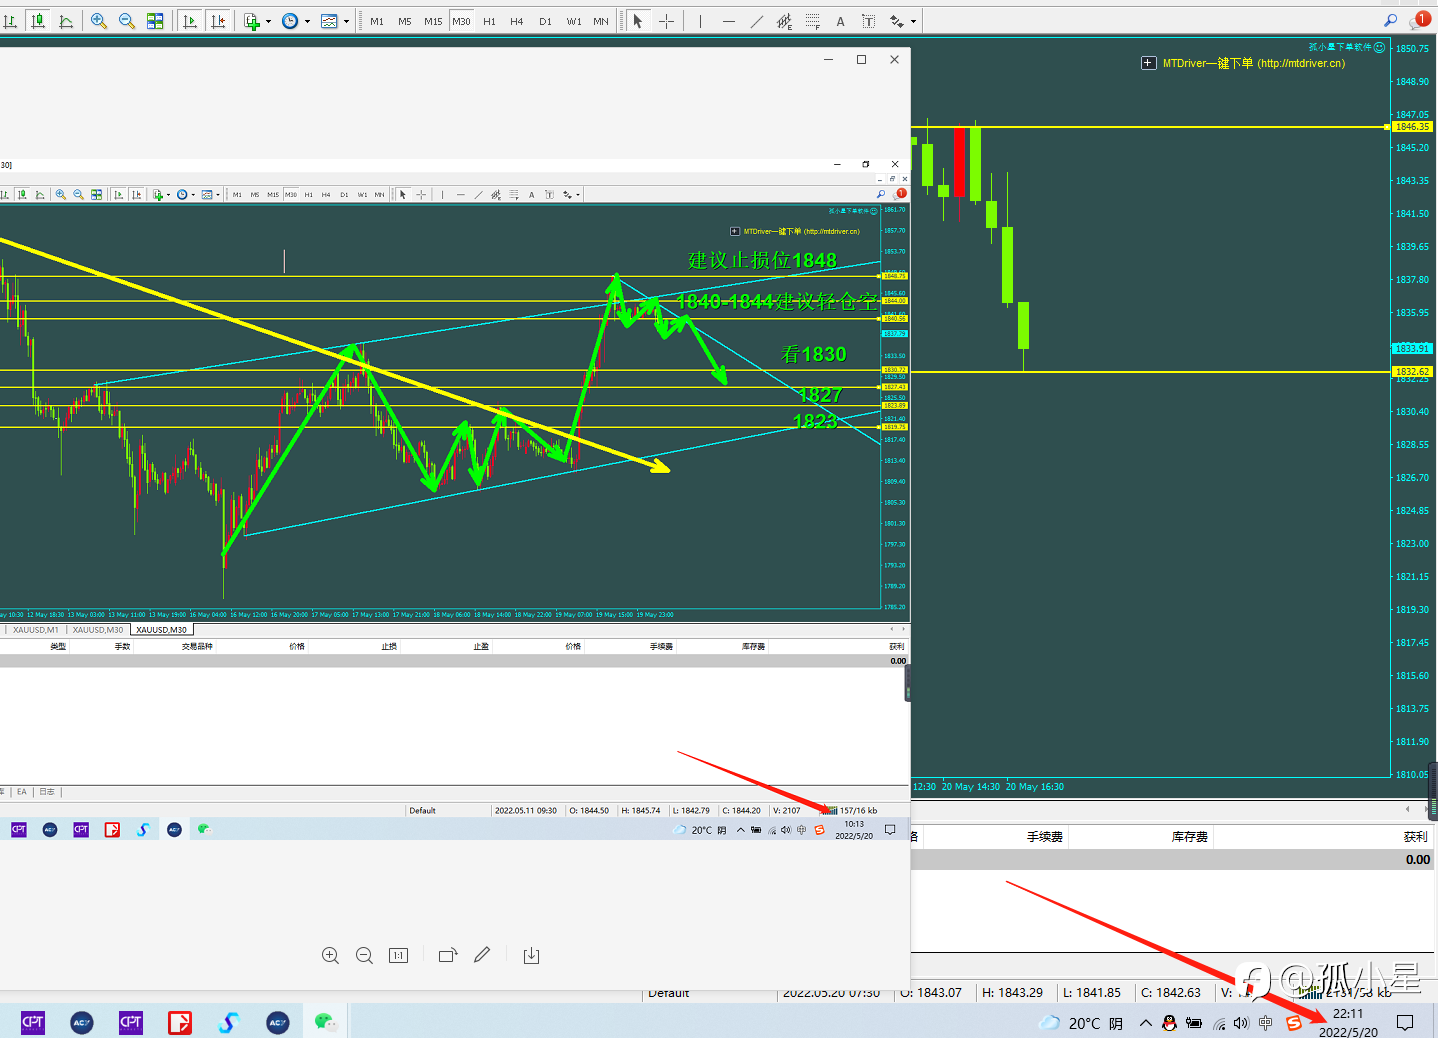Viewport: 1438px width, 1038px height.
Task: Open WeChat from the Windows taskbar
Action: pyautogui.click(x=325, y=1022)
